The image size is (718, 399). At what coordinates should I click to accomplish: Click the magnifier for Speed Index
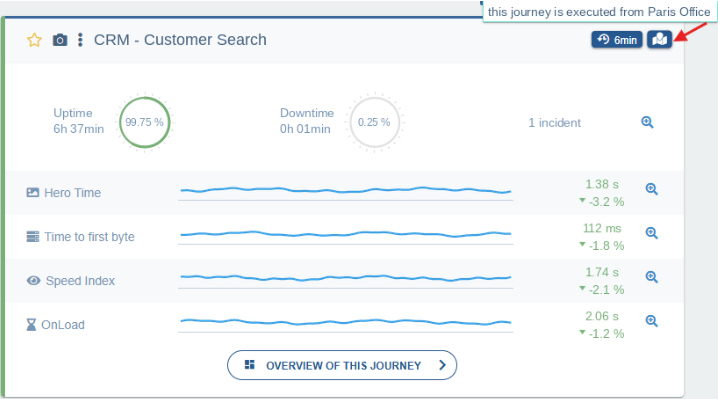(652, 277)
